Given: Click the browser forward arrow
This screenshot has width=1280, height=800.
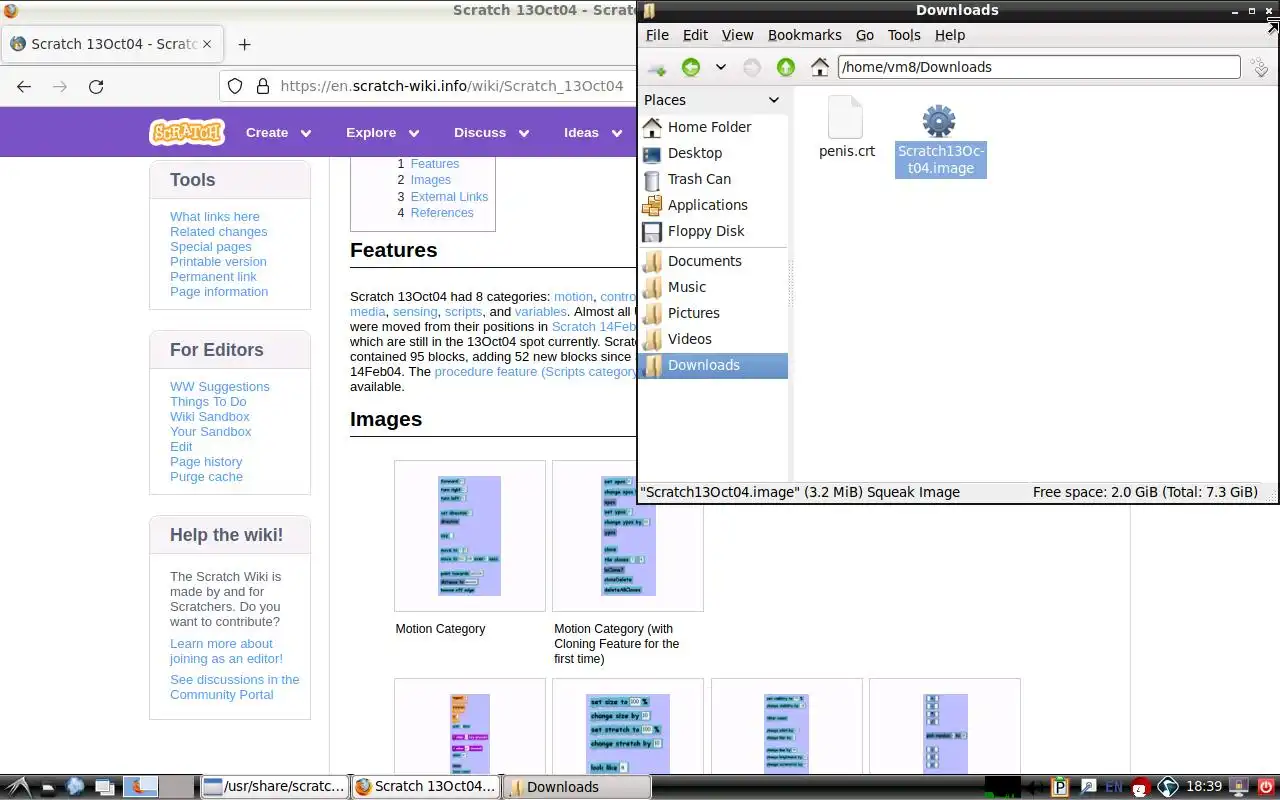Looking at the screenshot, I should click(x=60, y=86).
